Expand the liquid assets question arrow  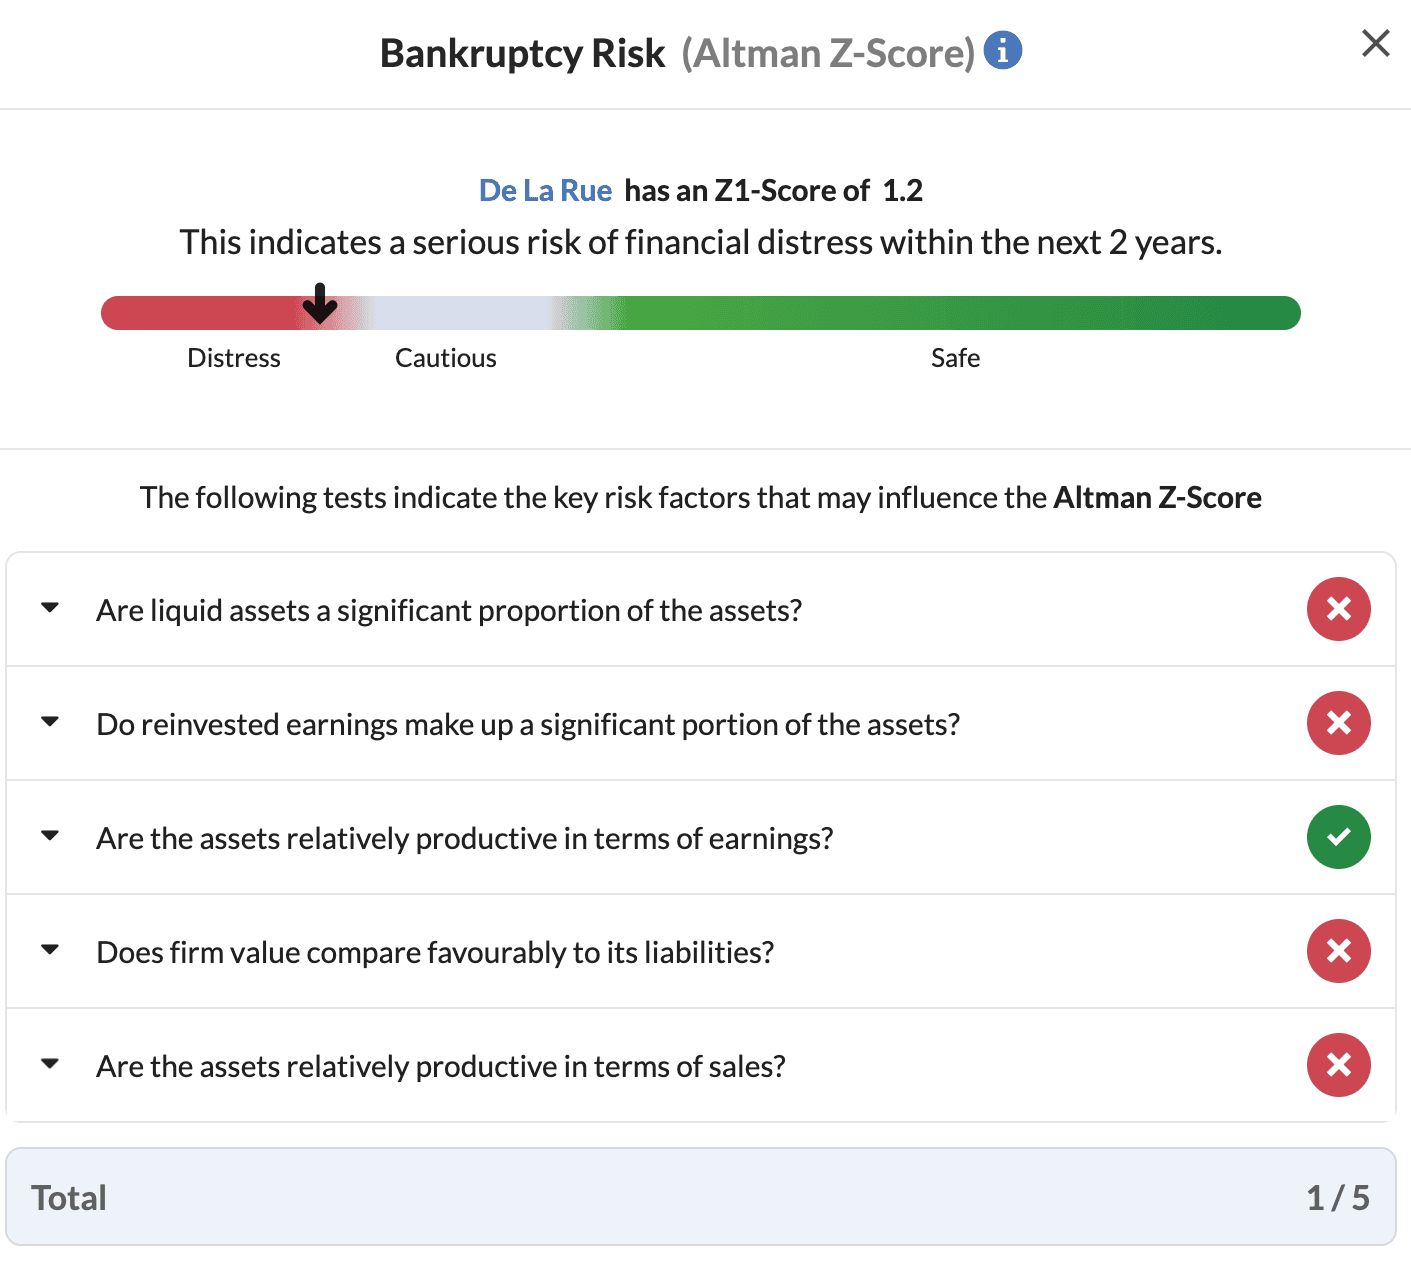(50, 608)
